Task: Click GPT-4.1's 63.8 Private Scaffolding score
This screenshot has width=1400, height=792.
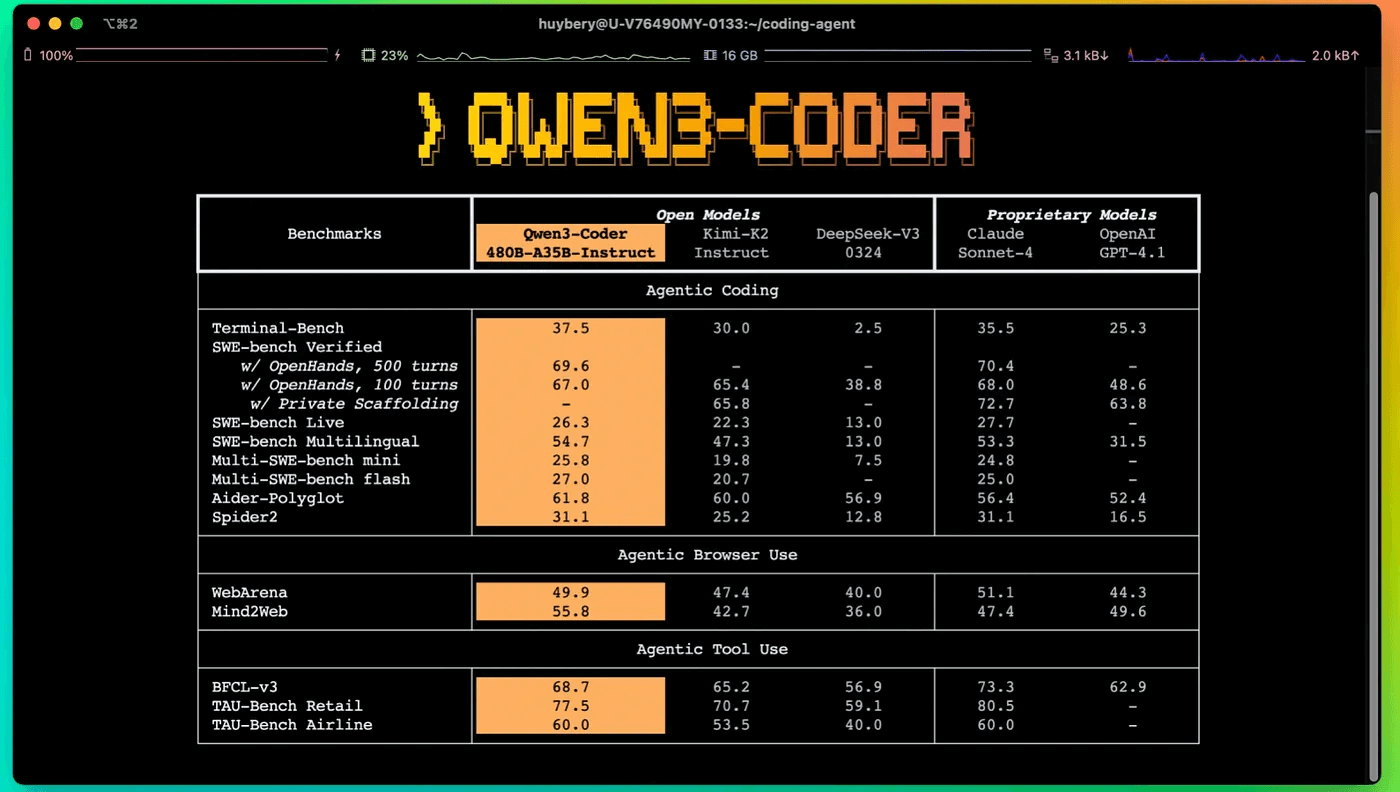Action: click(x=1128, y=404)
